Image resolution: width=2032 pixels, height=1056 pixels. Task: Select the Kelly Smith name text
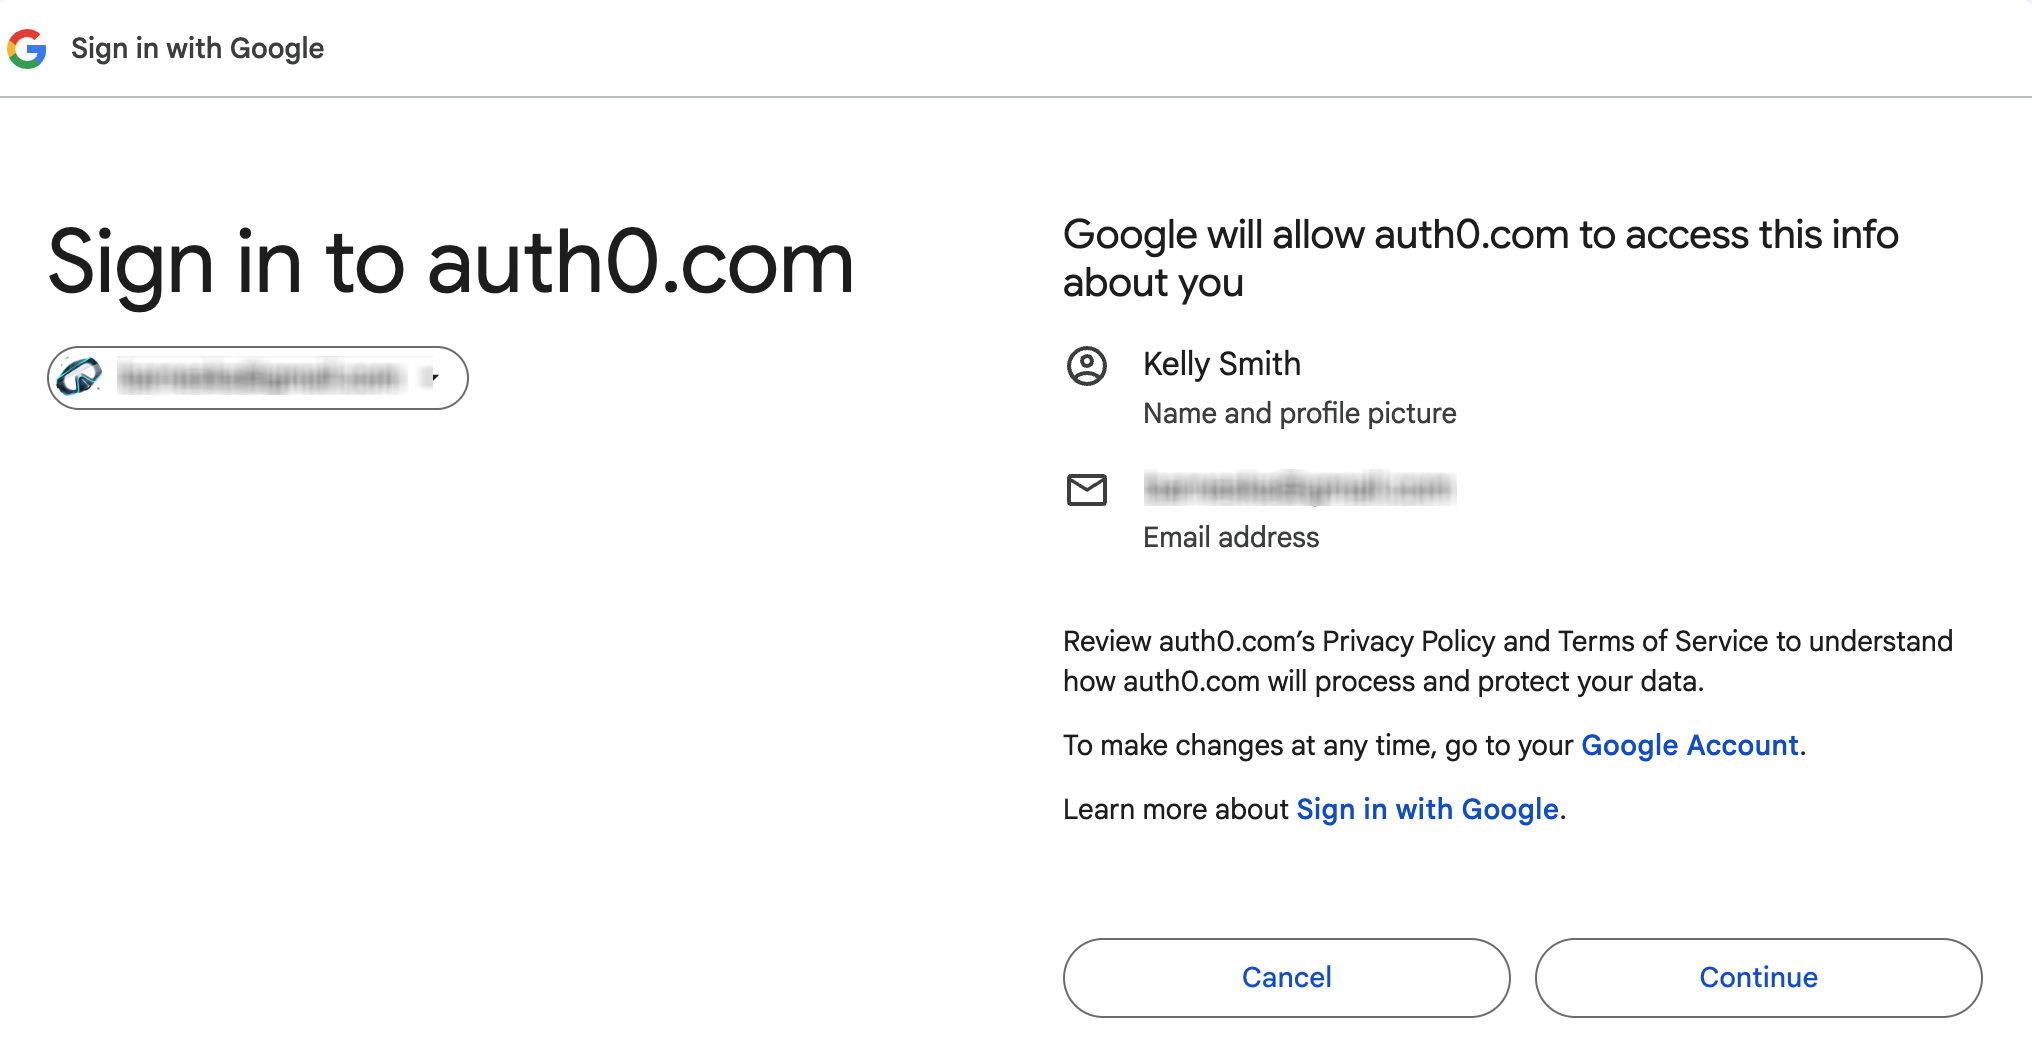point(1221,364)
